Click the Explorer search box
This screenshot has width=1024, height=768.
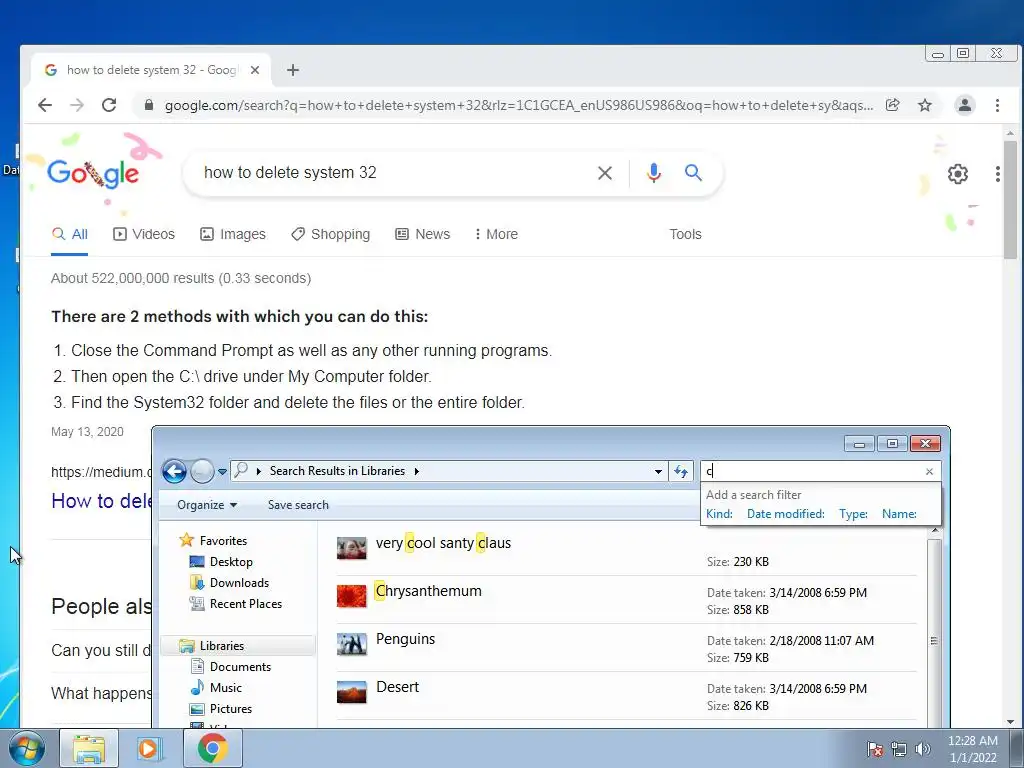[812, 471]
